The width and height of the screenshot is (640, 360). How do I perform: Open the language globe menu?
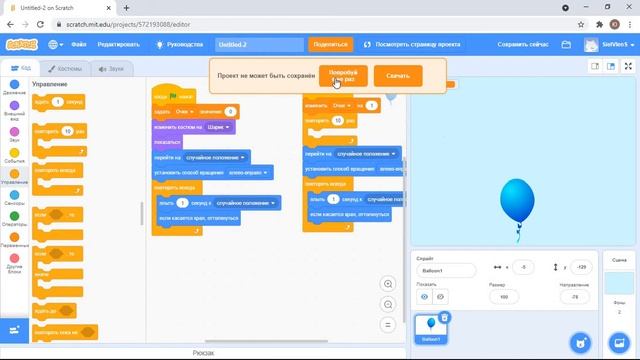(x=56, y=44)
